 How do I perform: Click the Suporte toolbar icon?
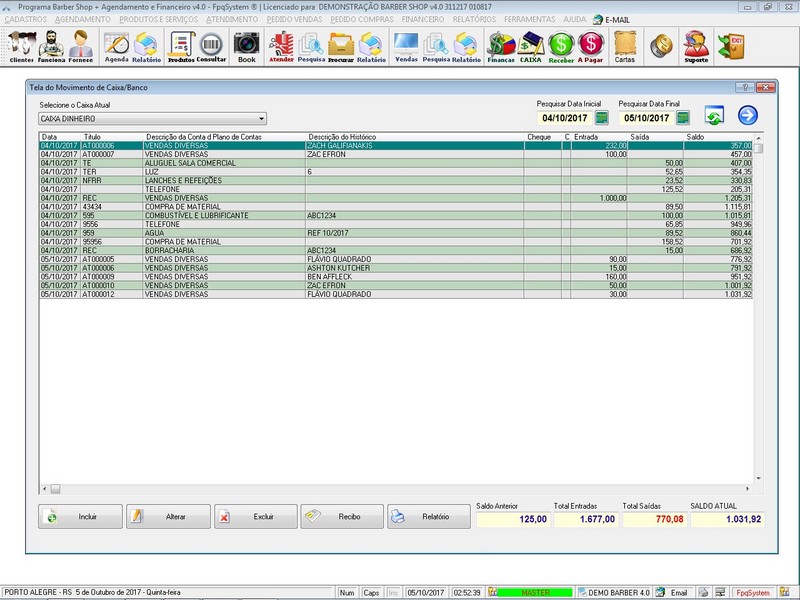(x=695, y=46)
